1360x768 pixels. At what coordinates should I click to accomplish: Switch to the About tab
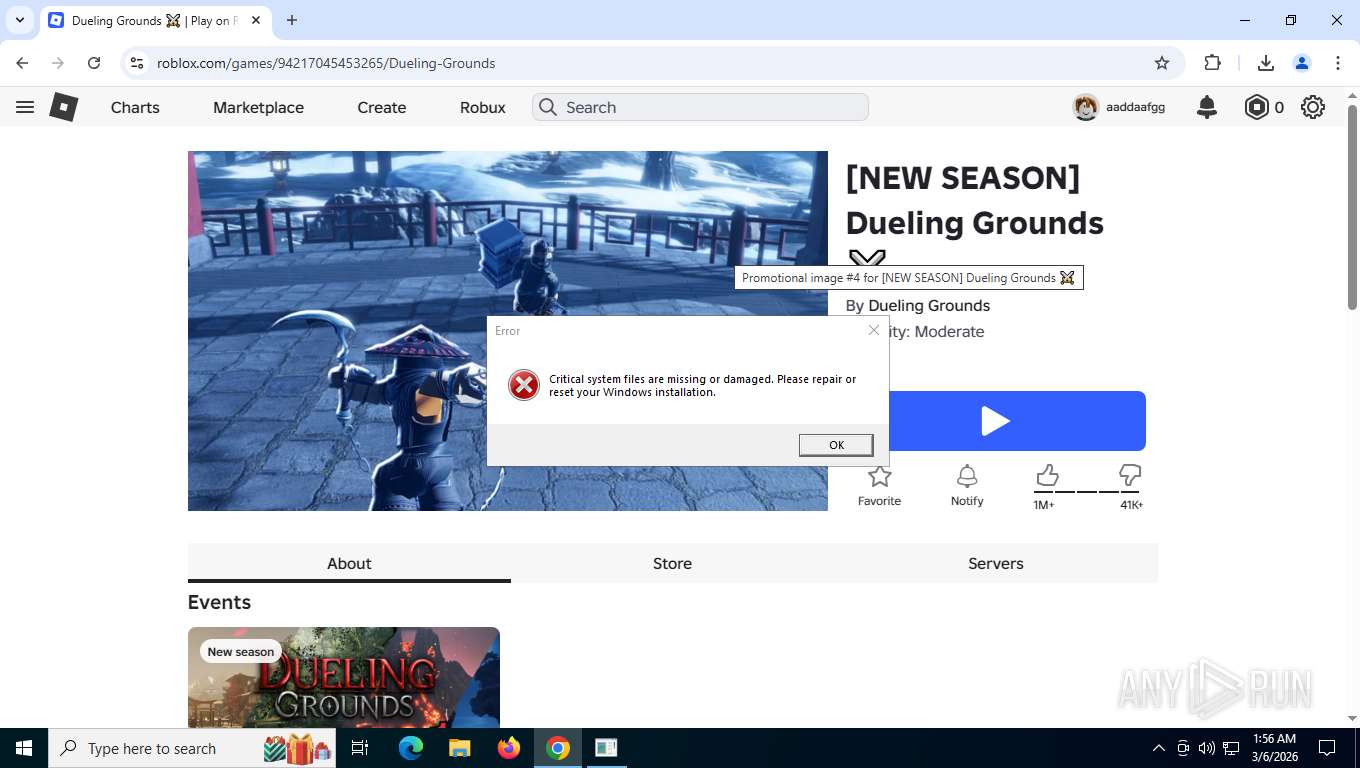[x=349, y=563]
